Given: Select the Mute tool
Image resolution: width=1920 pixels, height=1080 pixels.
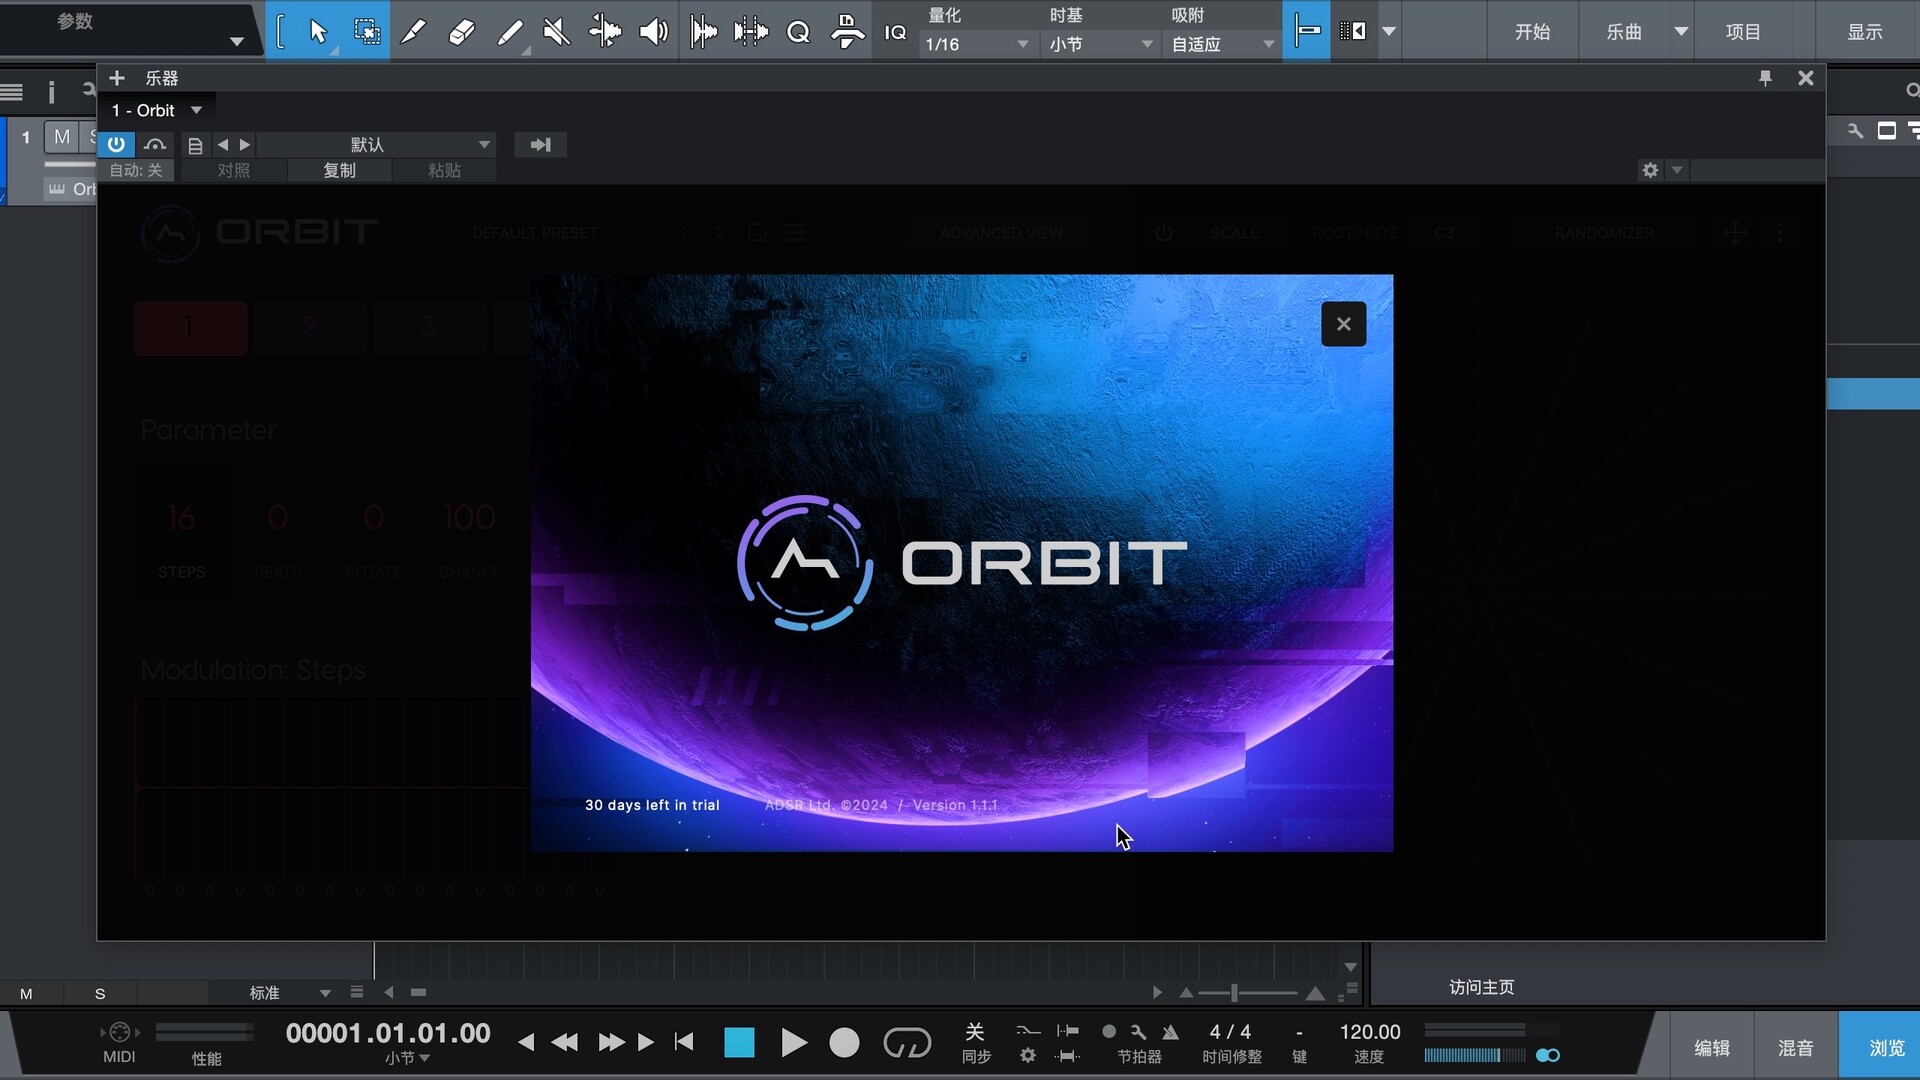Looking at the screenshot, I should tap(557, 32).
